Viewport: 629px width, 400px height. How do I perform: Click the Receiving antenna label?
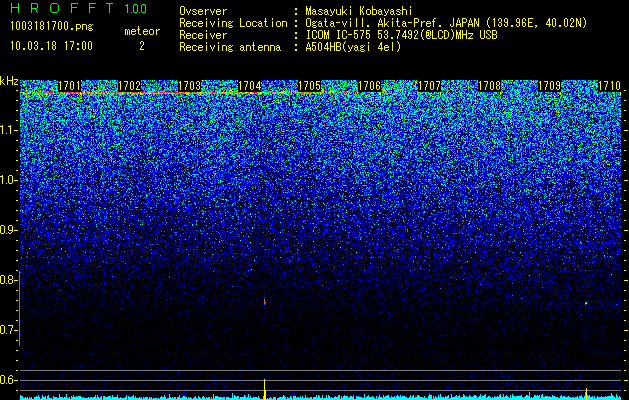point(230,47)
